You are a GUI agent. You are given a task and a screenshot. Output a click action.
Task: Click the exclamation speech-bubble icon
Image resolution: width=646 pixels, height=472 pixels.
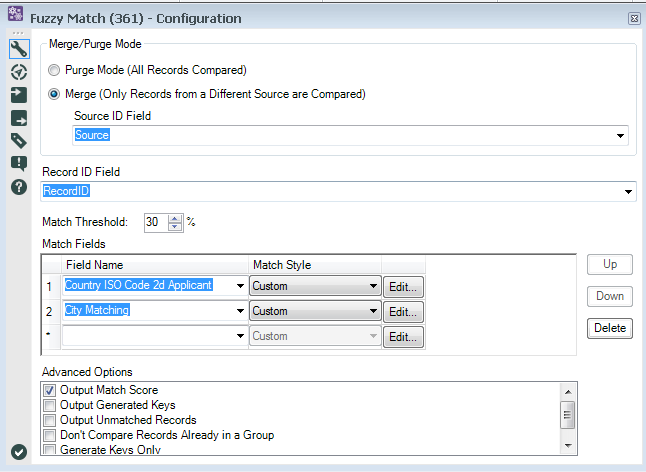[18, 163]
